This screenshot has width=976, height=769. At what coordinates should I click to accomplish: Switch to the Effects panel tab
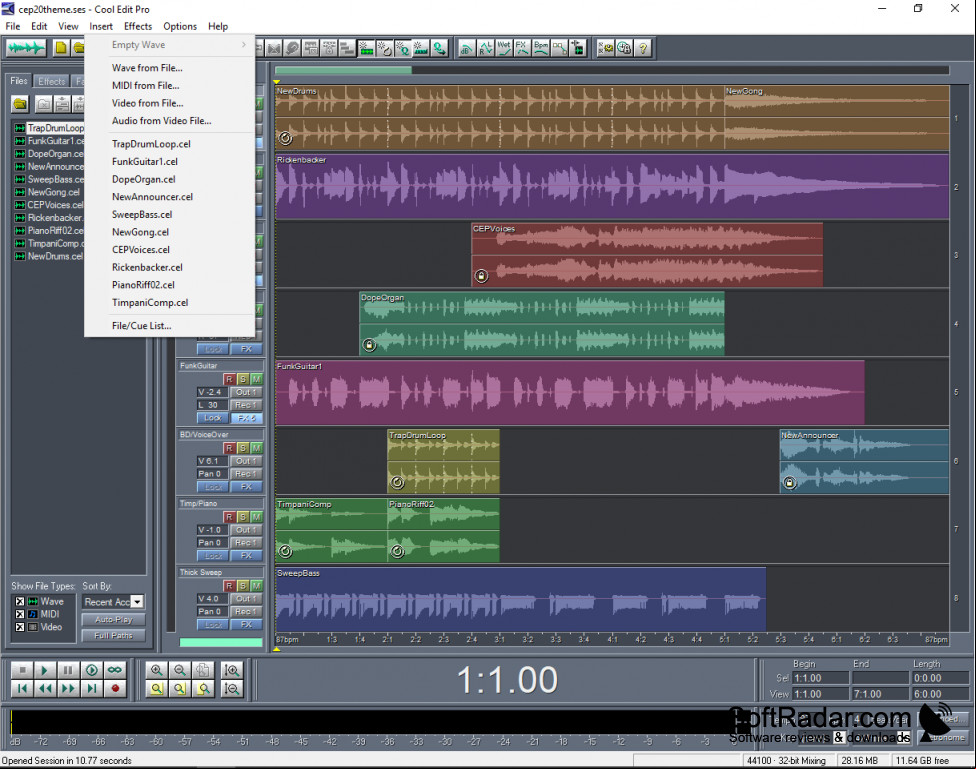51,82
